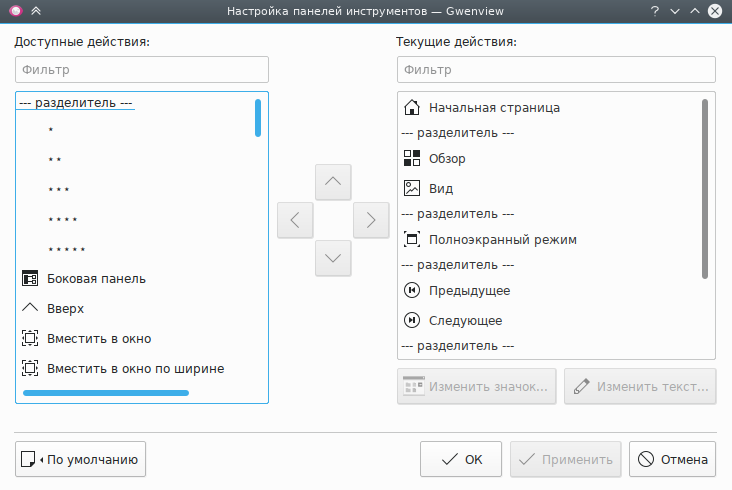The height and width of the screenshot is (490, 732).
Task: Select the Боковая панель sidebar icon
Action: click(x=30, y=278)
